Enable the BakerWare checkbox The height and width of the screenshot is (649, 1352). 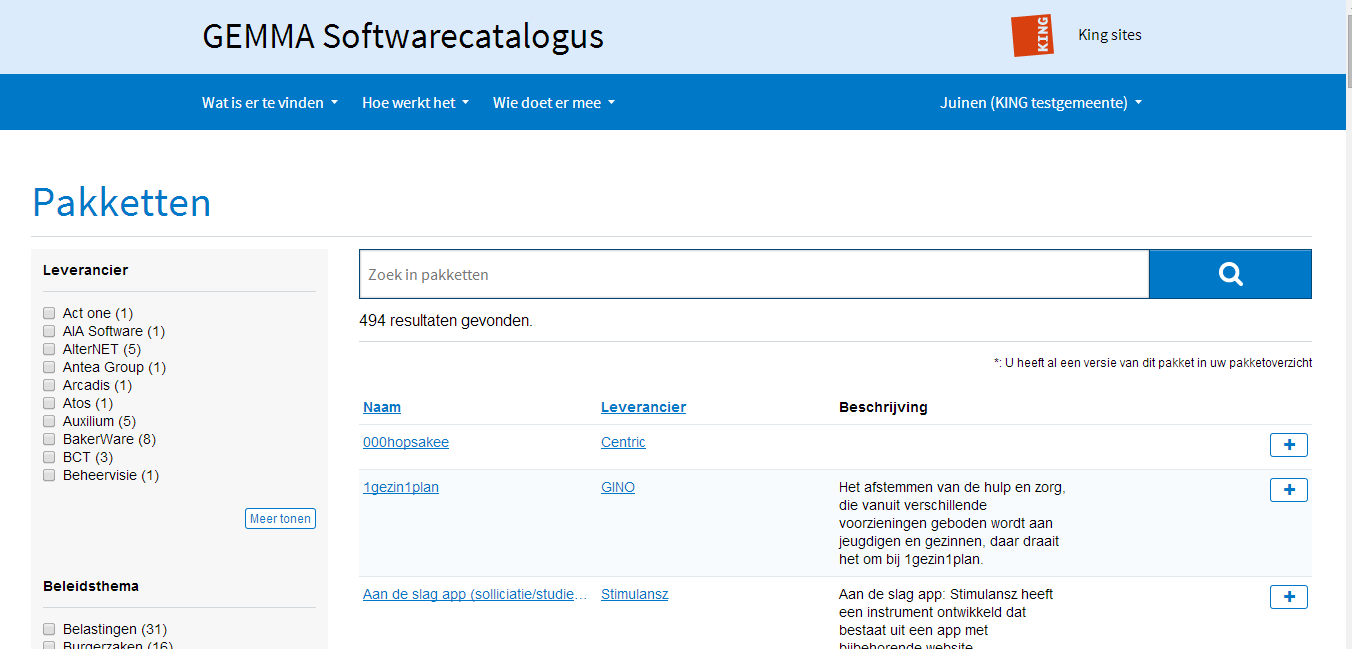tap(49, 439)
